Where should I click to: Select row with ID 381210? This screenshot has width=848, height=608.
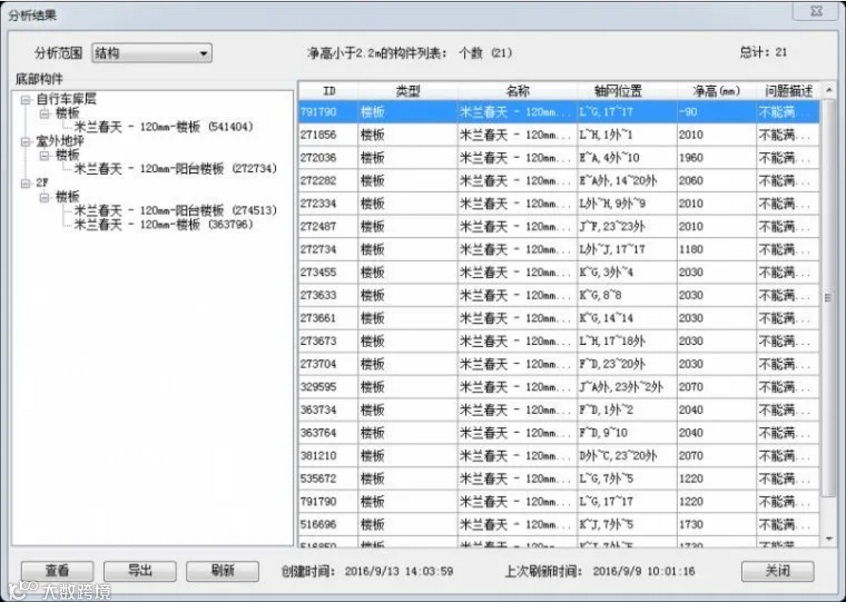559,455
